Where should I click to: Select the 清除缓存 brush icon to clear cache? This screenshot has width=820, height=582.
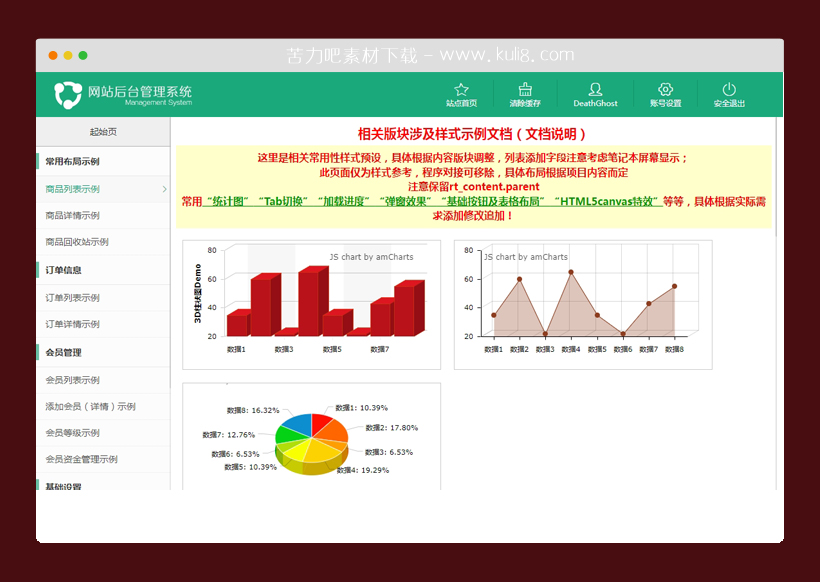[526, 87]
